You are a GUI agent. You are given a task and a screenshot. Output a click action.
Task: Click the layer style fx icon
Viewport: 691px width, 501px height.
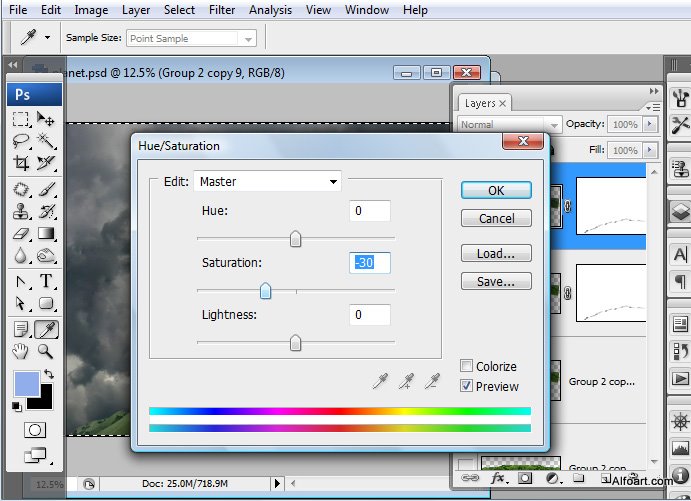[498, 479]
